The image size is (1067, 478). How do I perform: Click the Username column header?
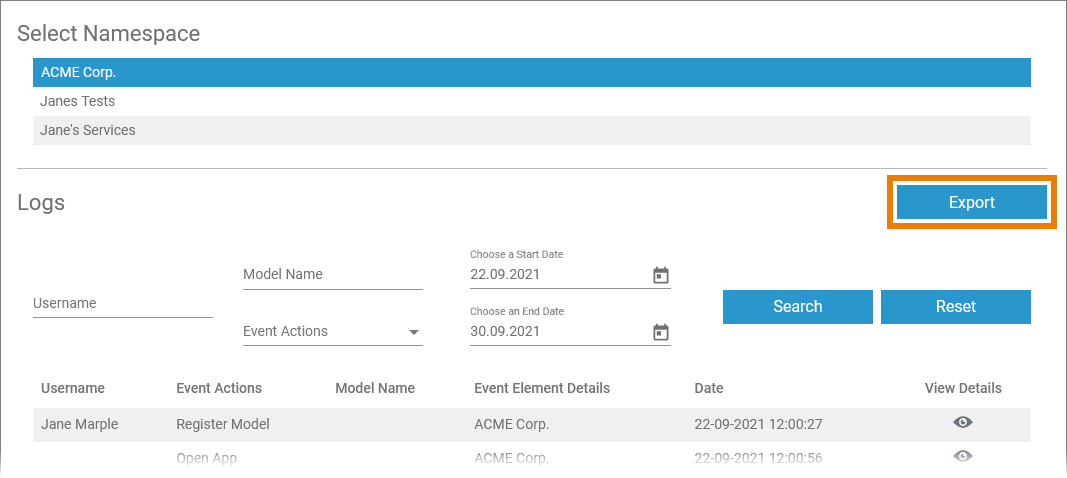coord(73,388)
